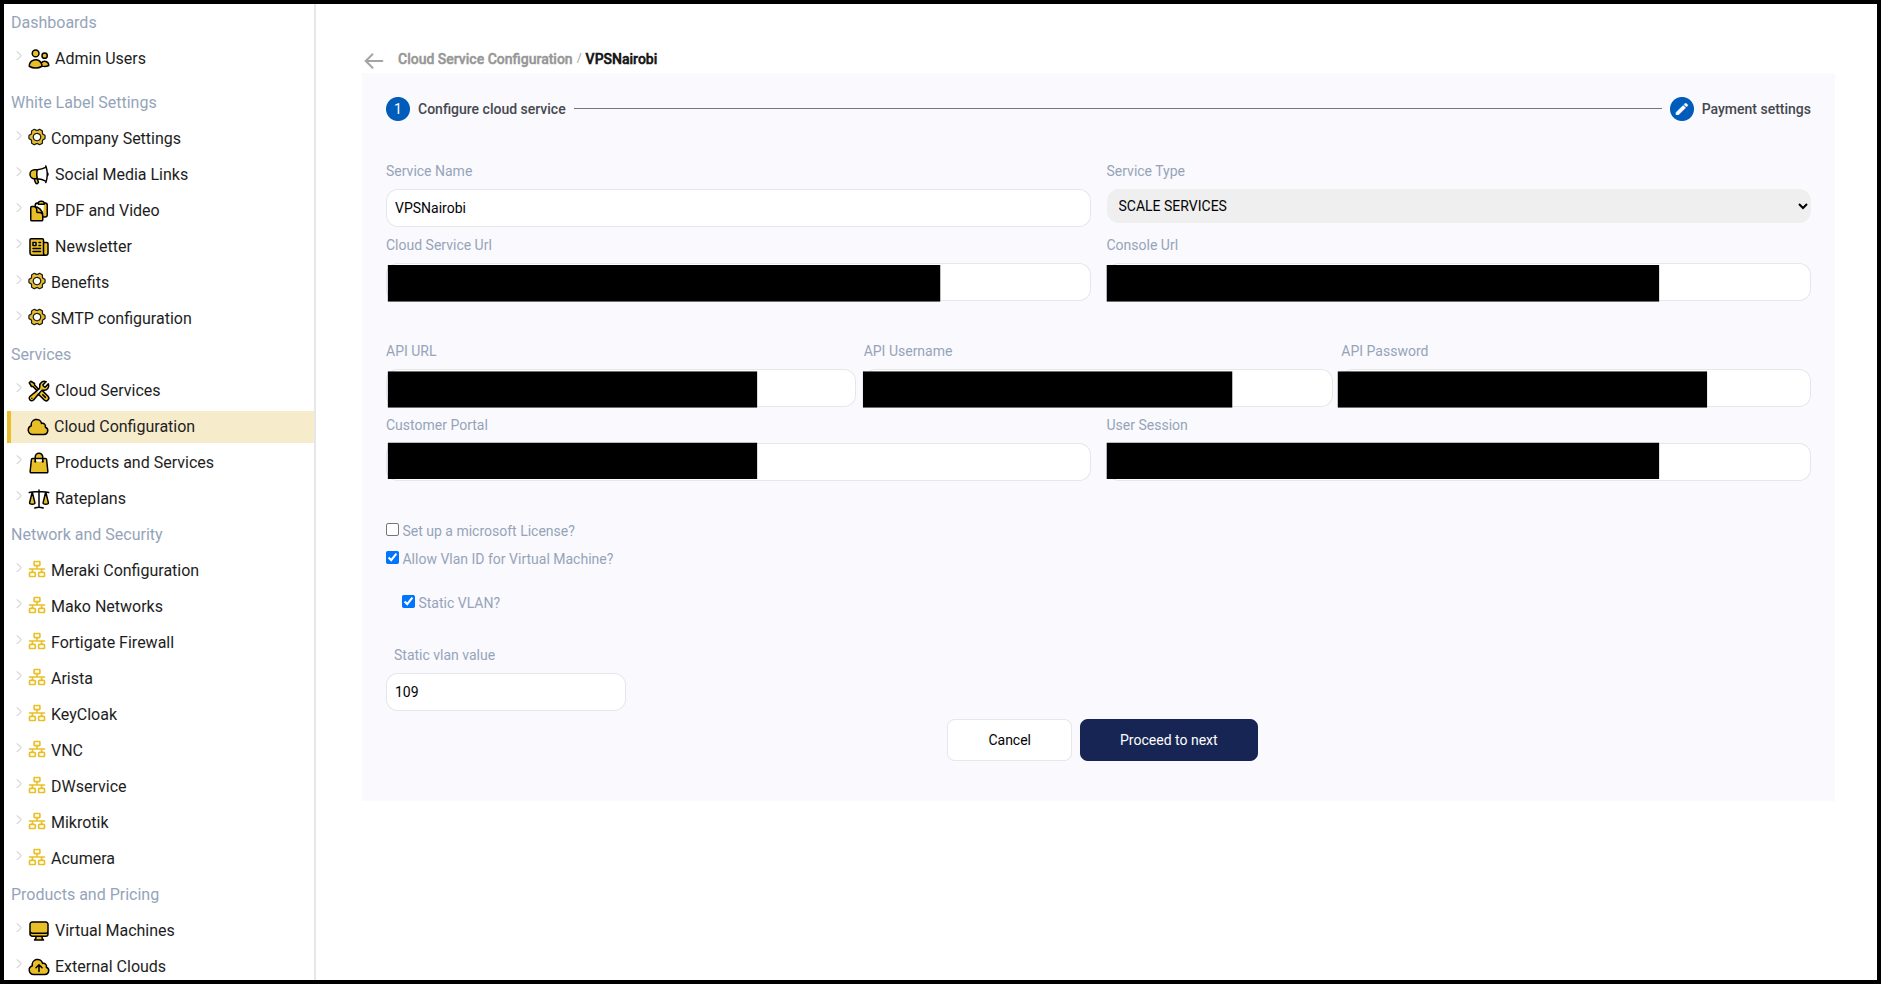
Task: Click the Static vlan value field
Action: pyautogui.click(x=506, y=692)
